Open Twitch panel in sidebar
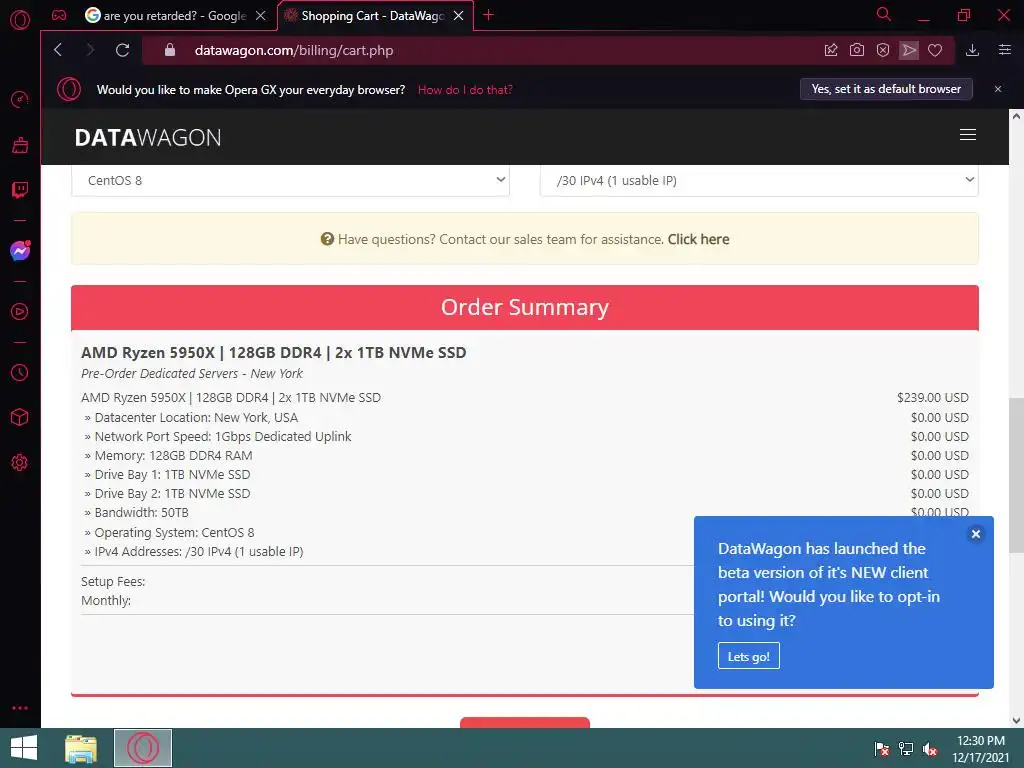Image resolution: width=1024 pixels, height=768 pixels. click(20, 190)
